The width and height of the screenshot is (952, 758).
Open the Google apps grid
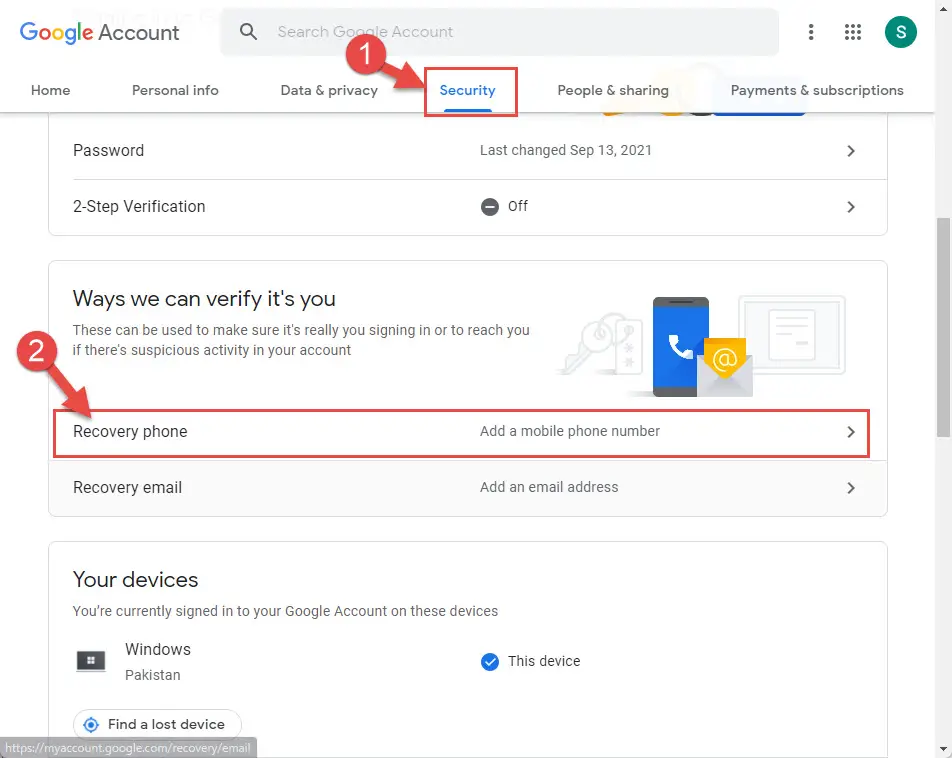852,32
